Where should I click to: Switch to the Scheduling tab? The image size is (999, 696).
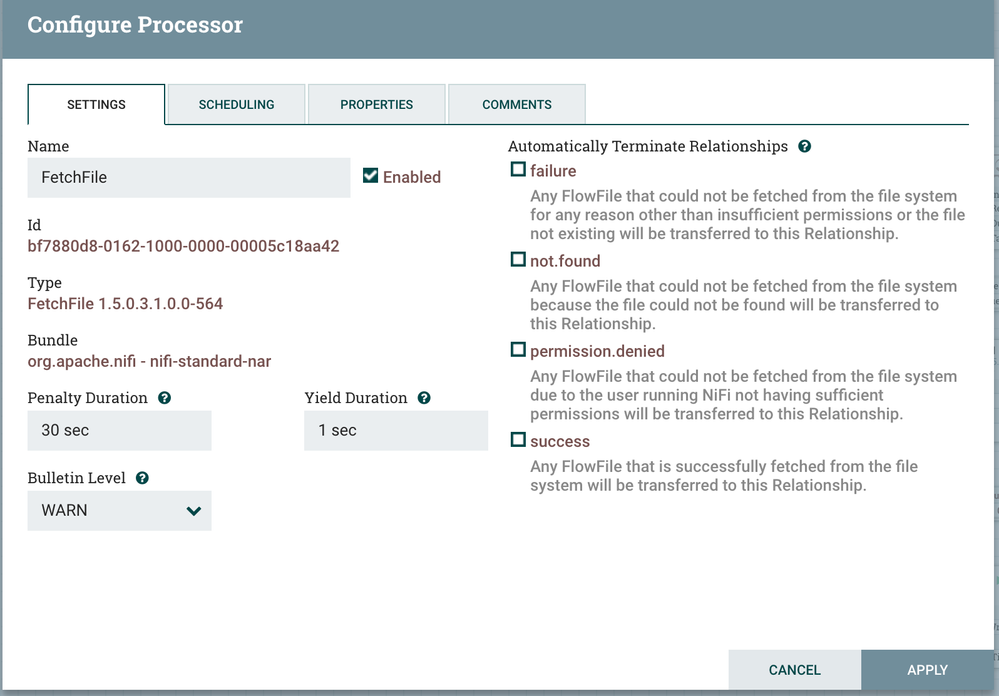coord(236,104)
